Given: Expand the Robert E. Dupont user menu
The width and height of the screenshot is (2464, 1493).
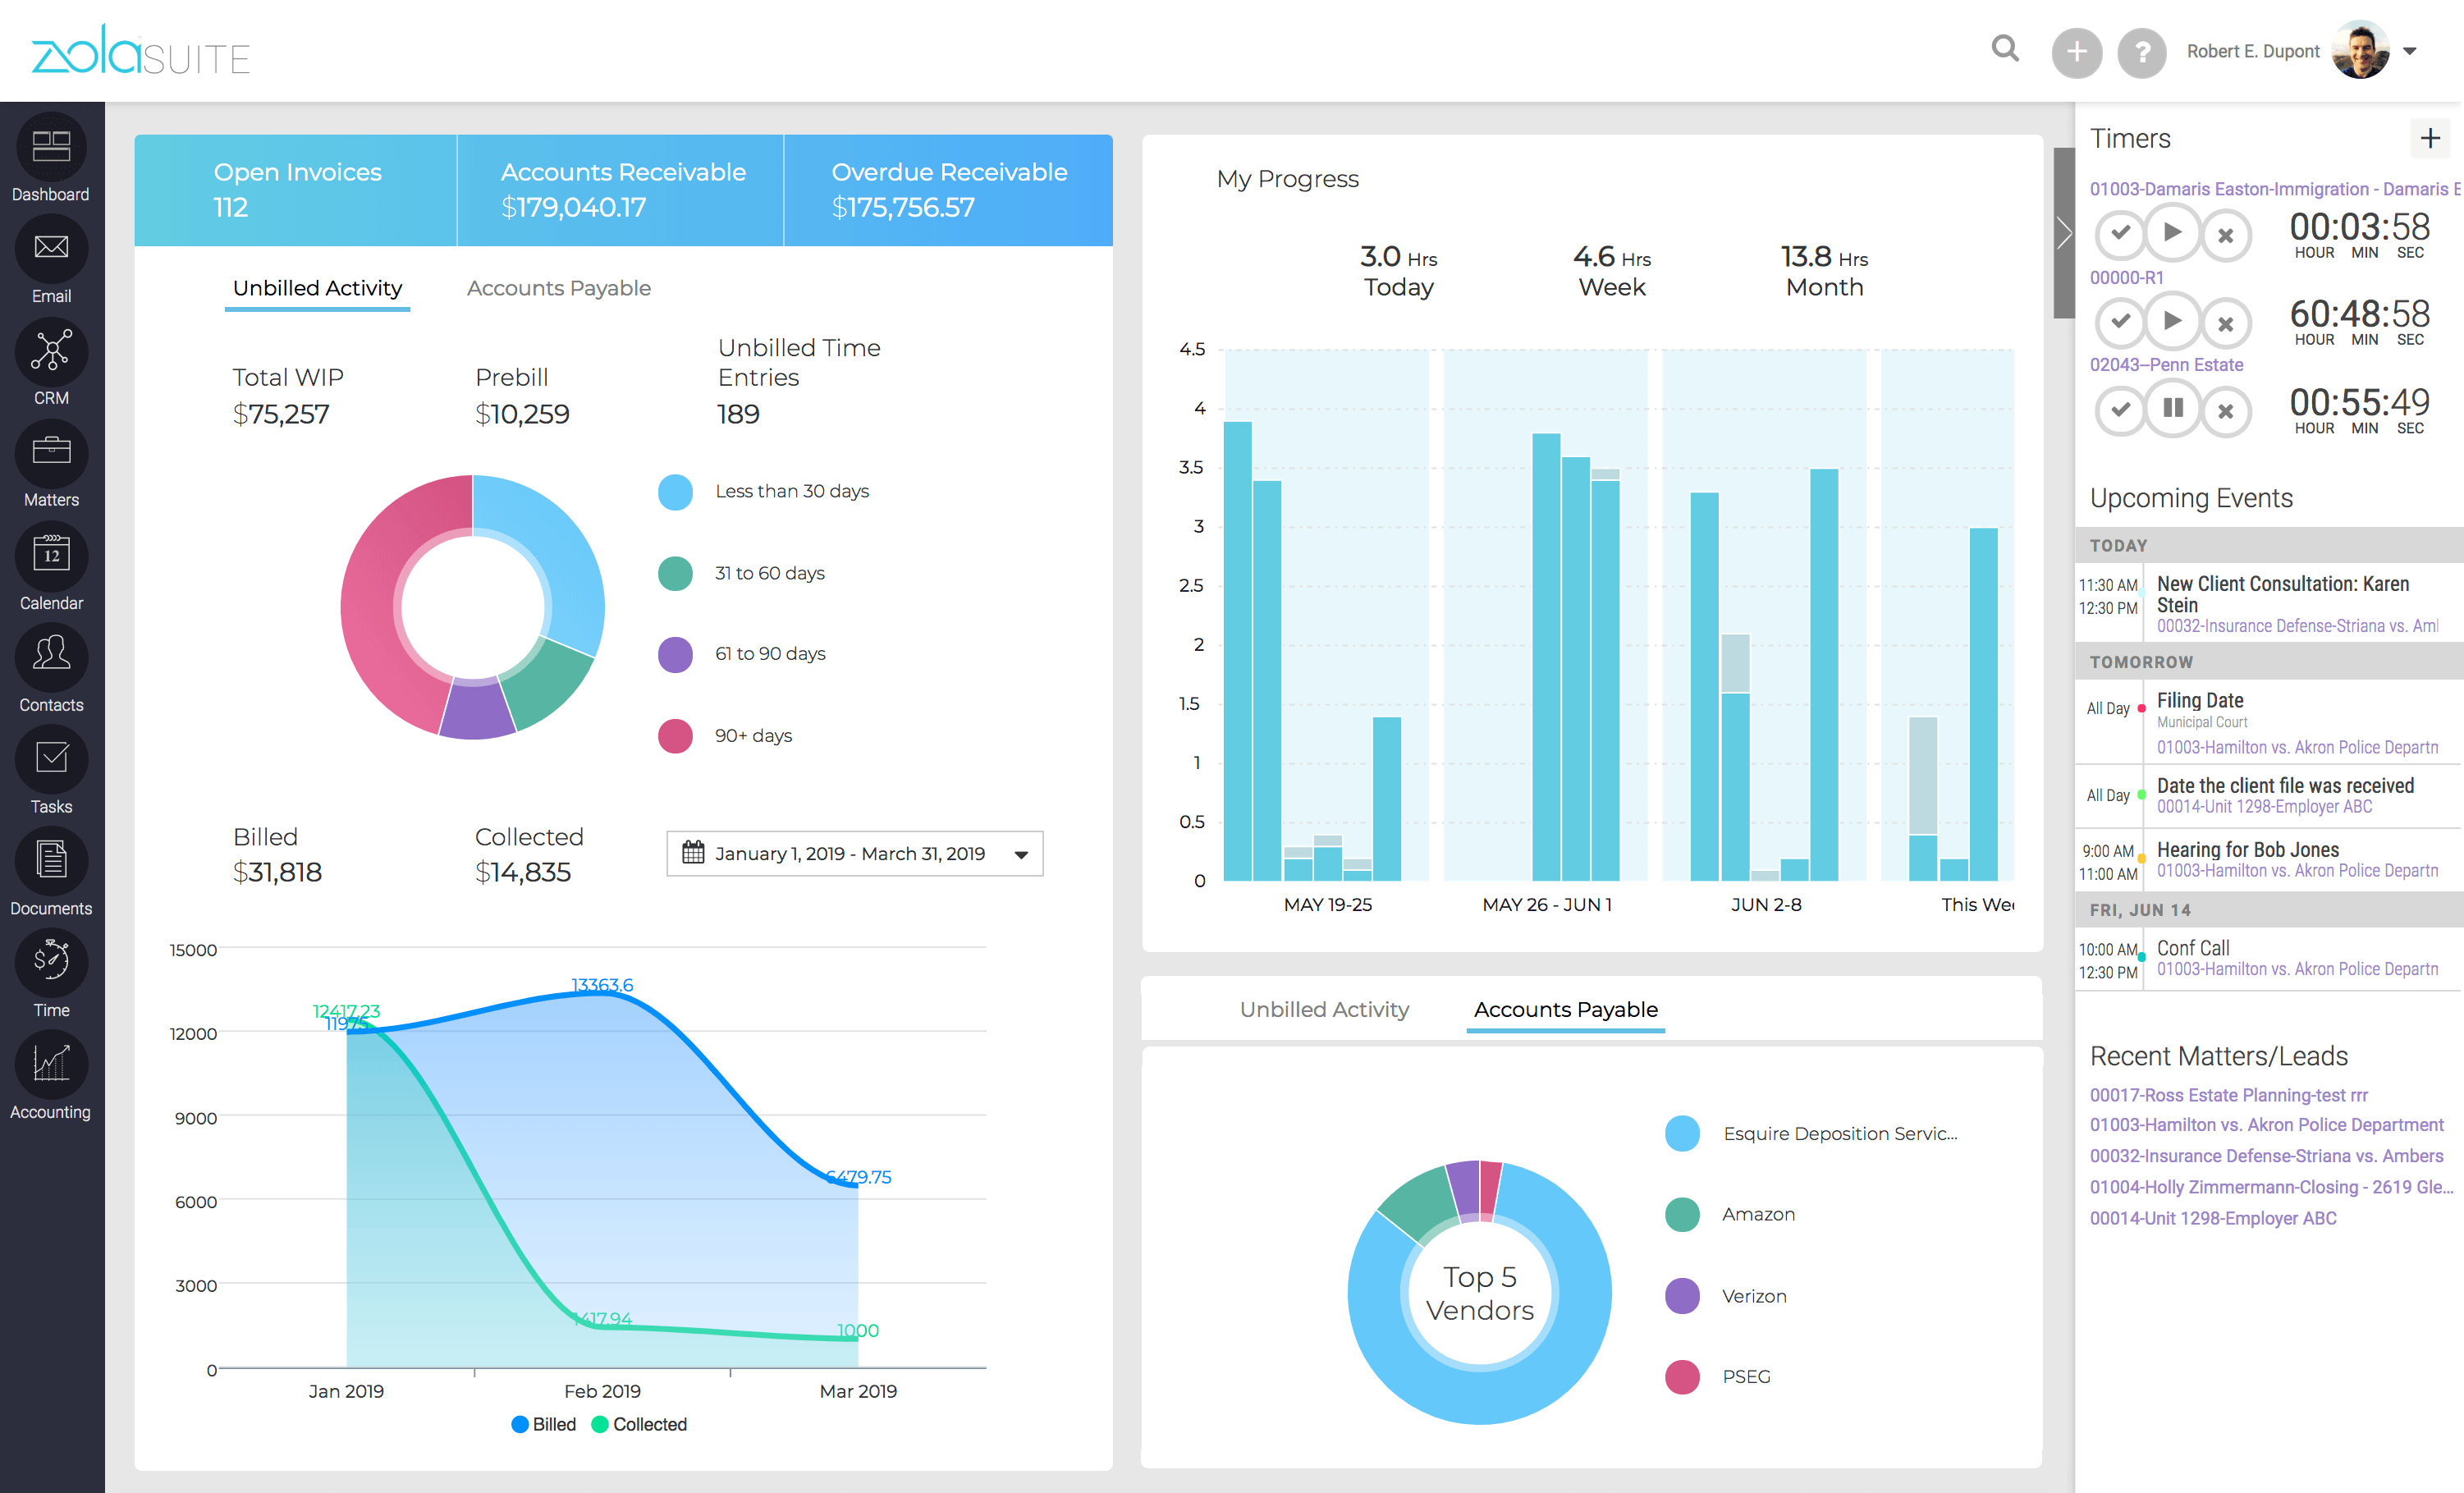Looking at the screenshot, I should 2410,51.
